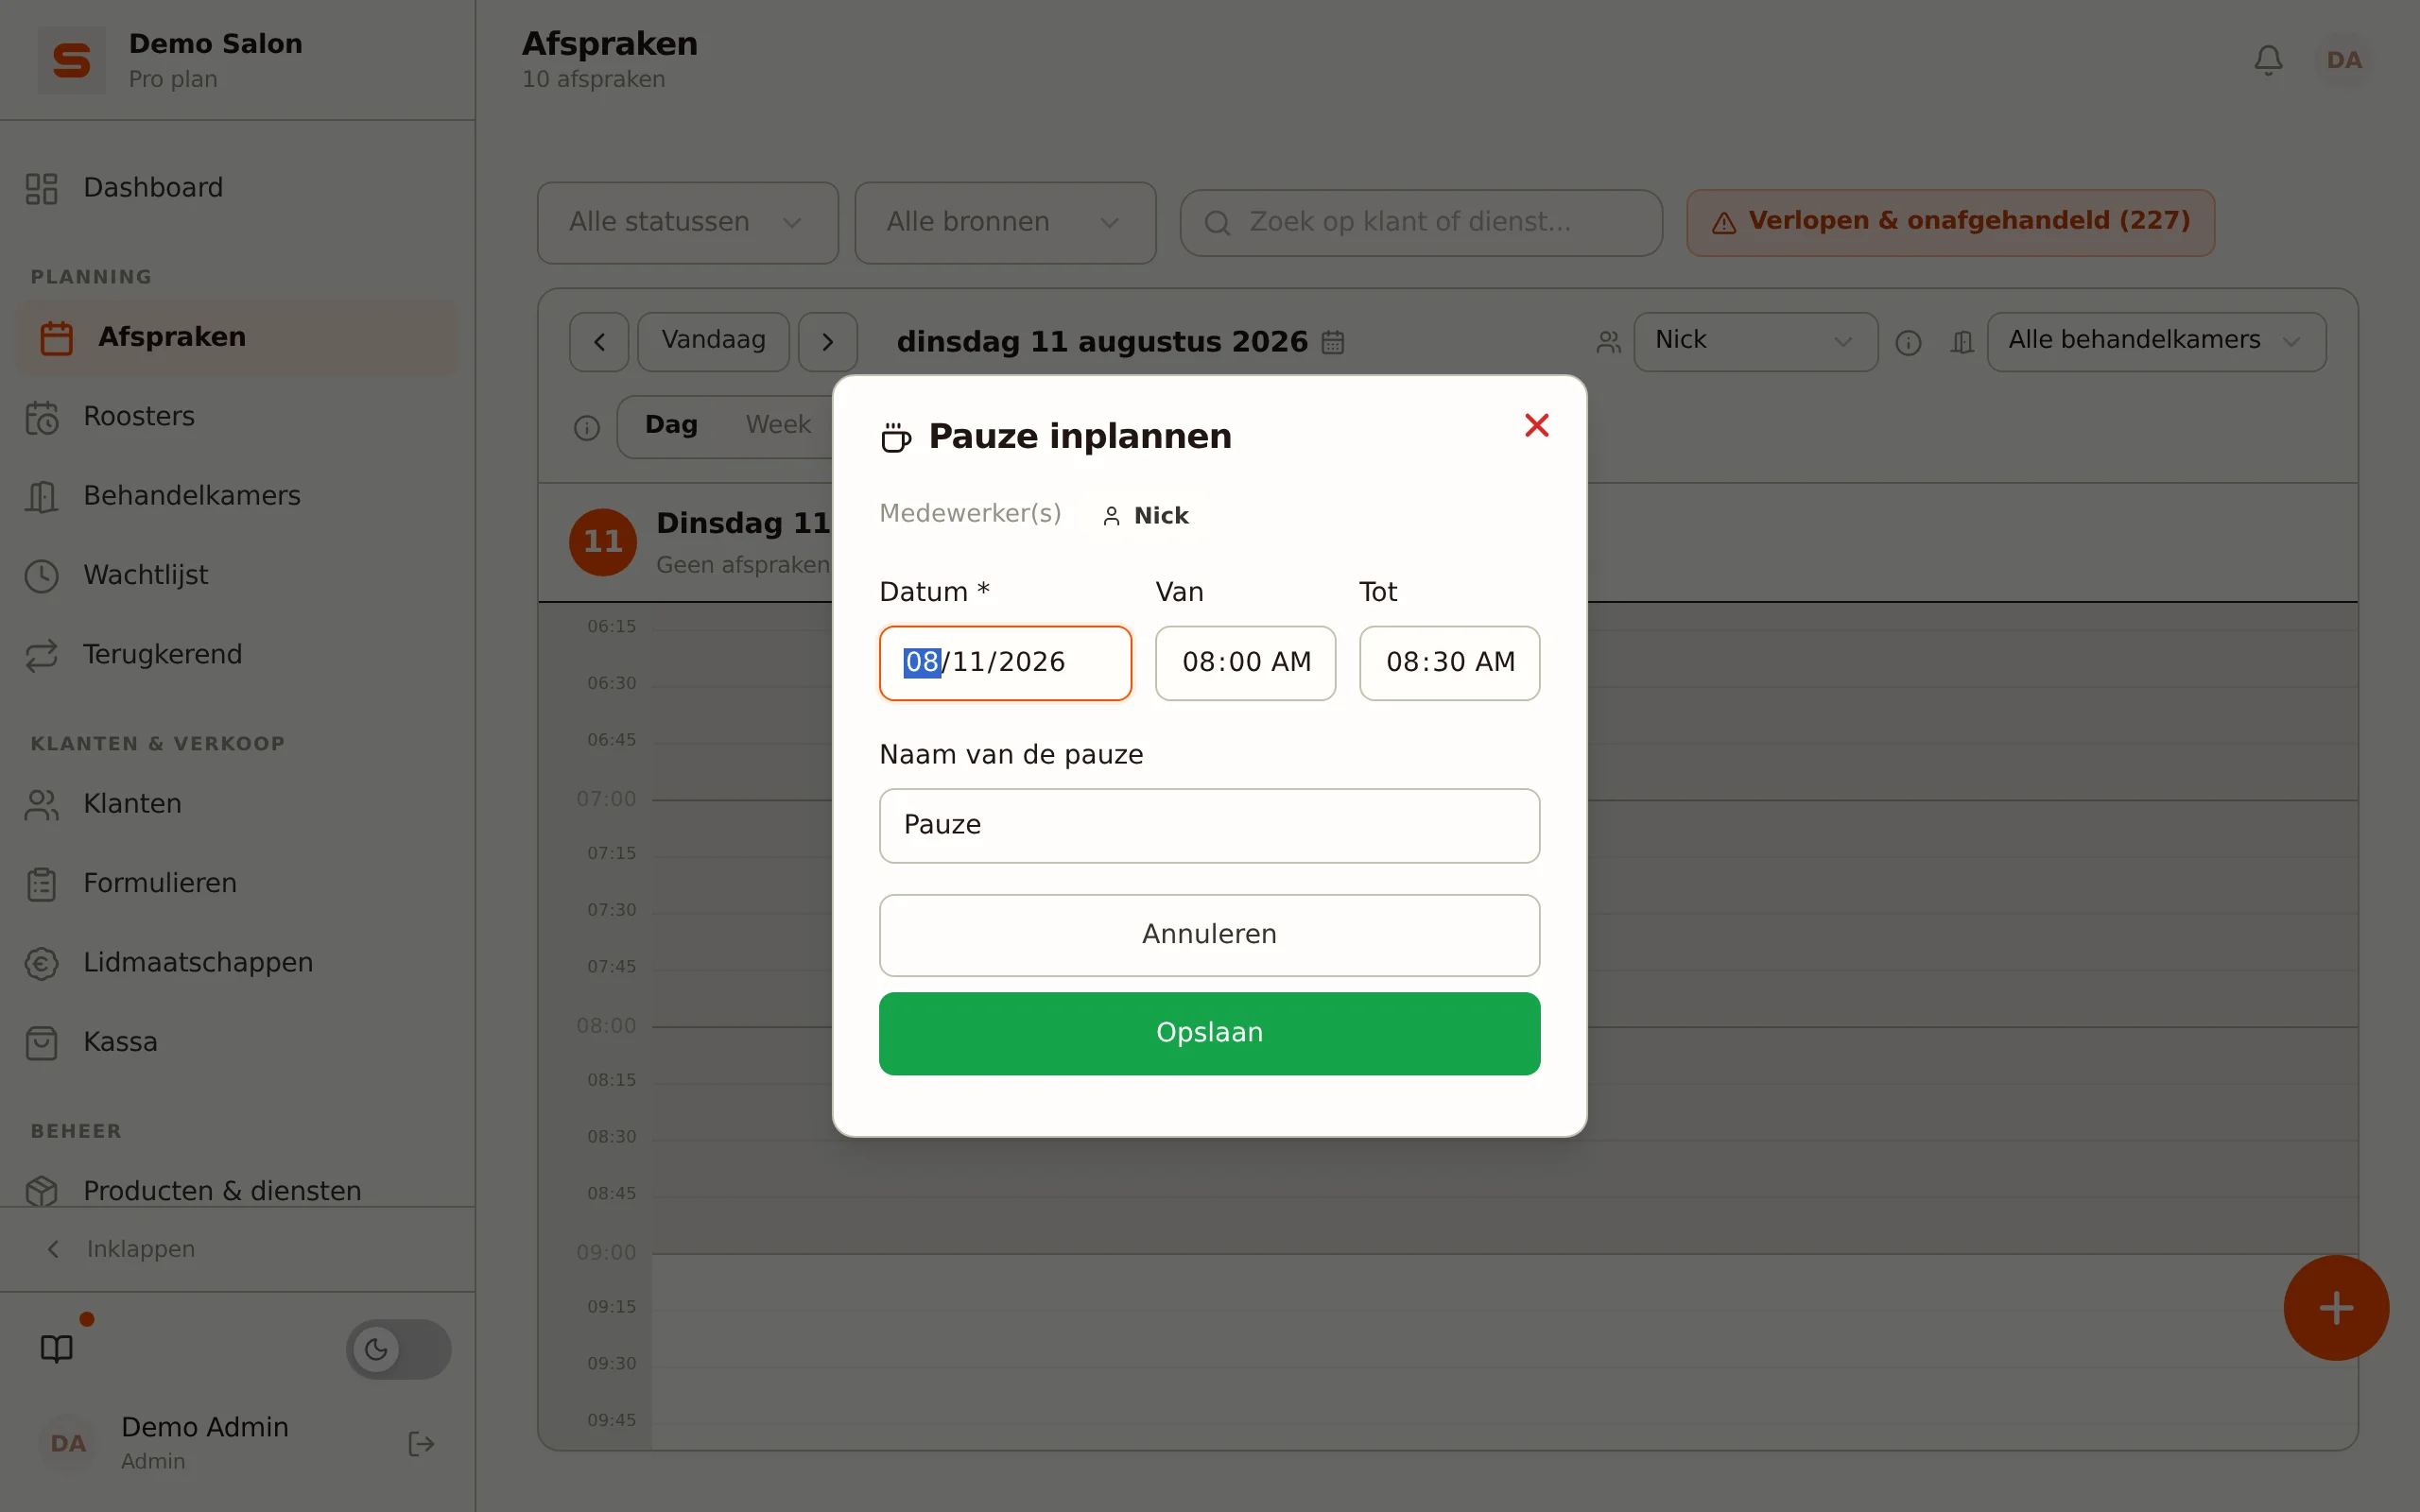This screenshot has height=1512, width=2420.
Task: Click the Wachtlijst clock icon
Action: pos(41,576)
